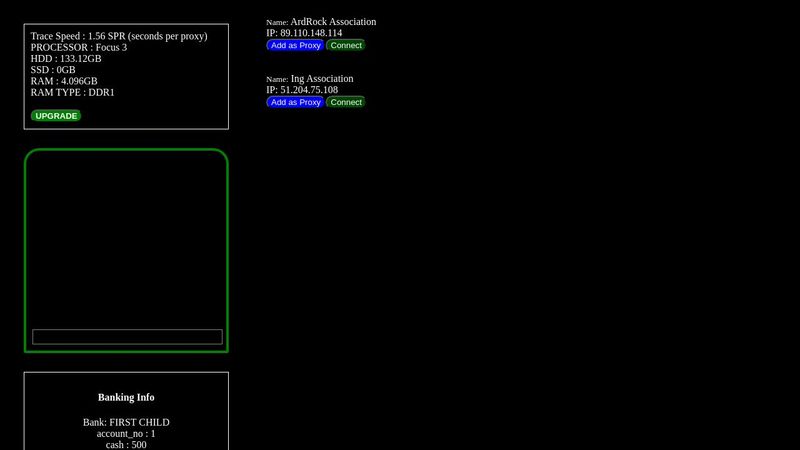The image size is (800, 450).
Task: Select the Ing Association name text
Action: [321, 79]
